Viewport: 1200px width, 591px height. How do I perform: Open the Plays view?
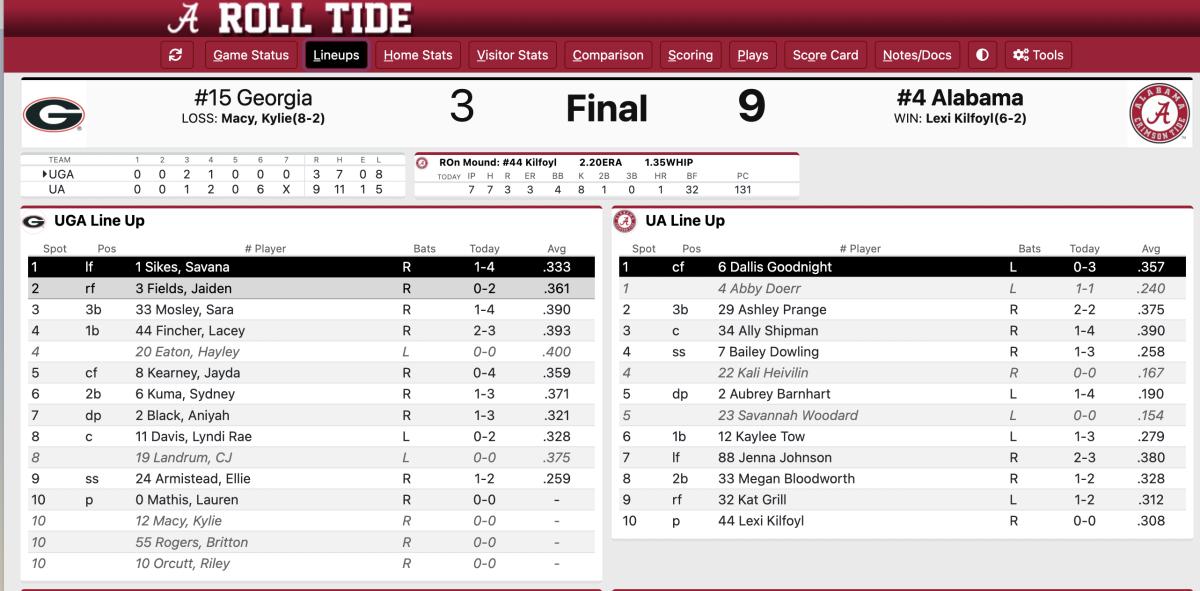click(752, 55)
